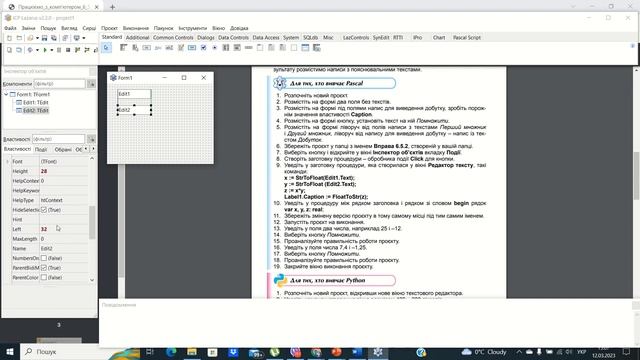Screen dimensions: 640x360
Task: Click the Save toolbar icon
Action: click(44, 38)
